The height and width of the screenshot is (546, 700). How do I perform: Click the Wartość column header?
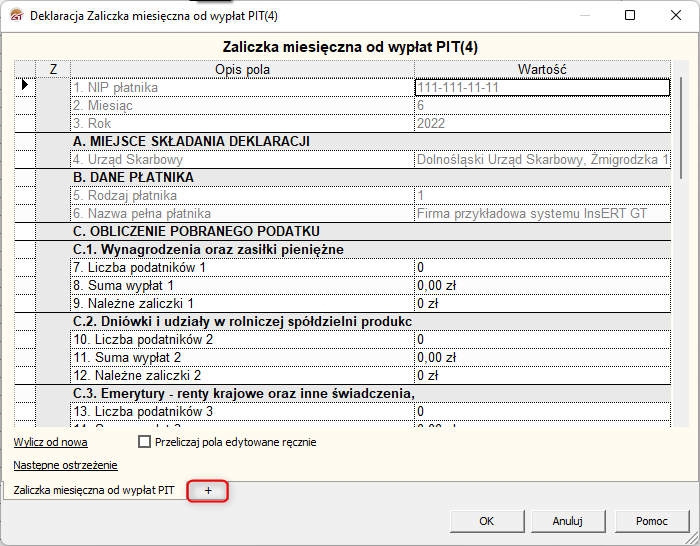[x=542, y=69]
